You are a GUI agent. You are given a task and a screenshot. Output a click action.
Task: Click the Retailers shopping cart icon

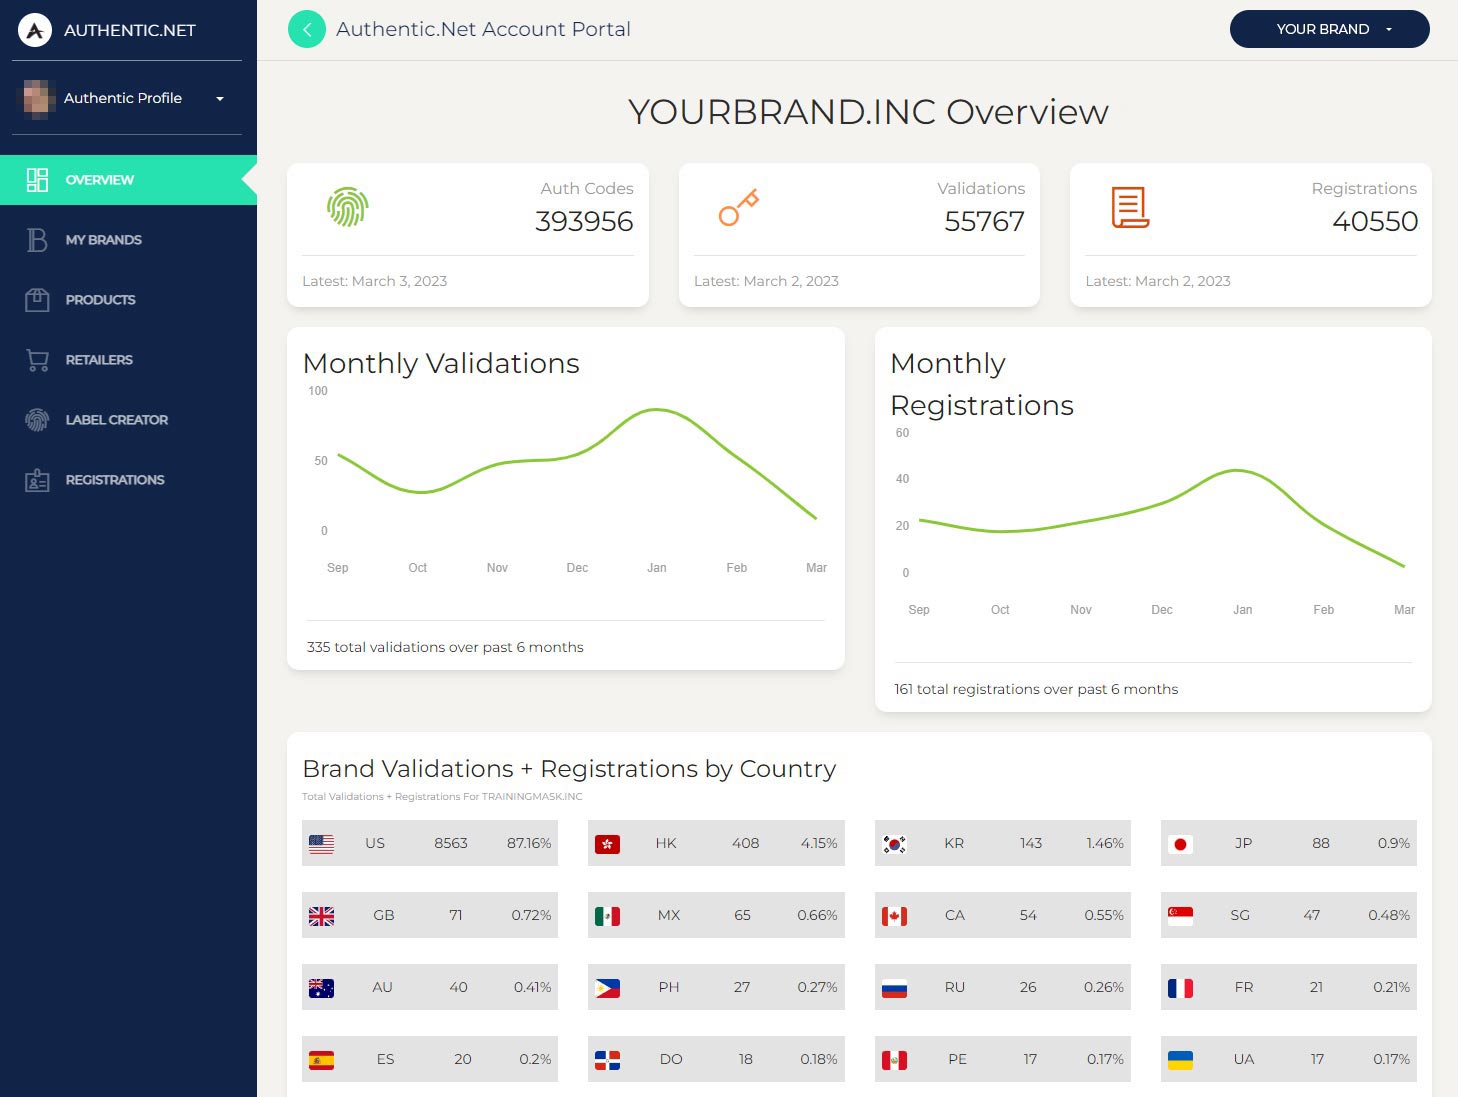37,360
